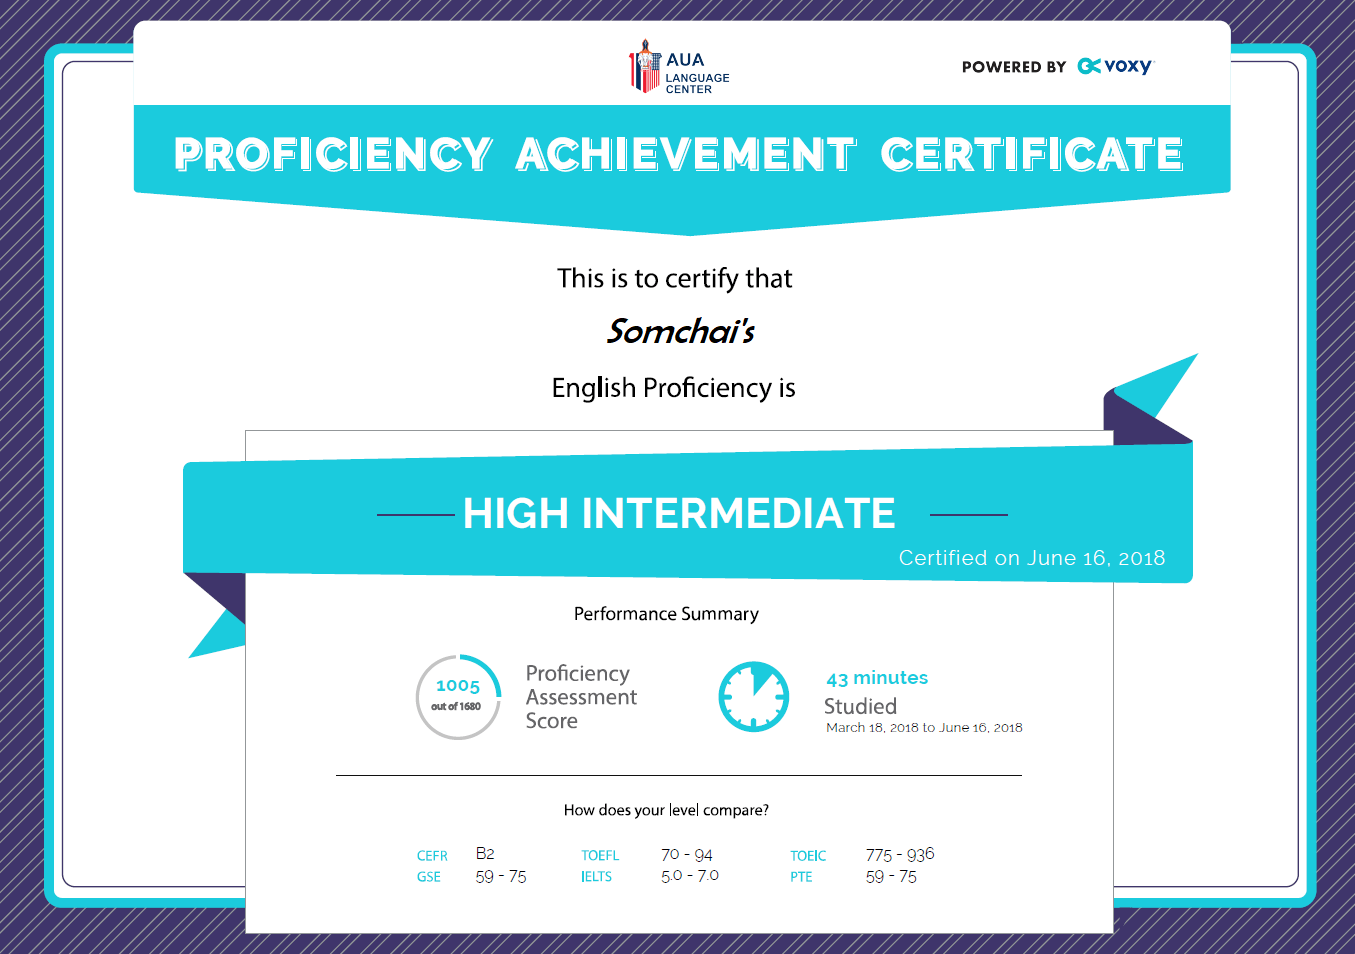The width and height of the screenshot is (1355, 954).
Task: Click the 'TOEFL' label
Action: pyautogui.click(x=600, y=856)
